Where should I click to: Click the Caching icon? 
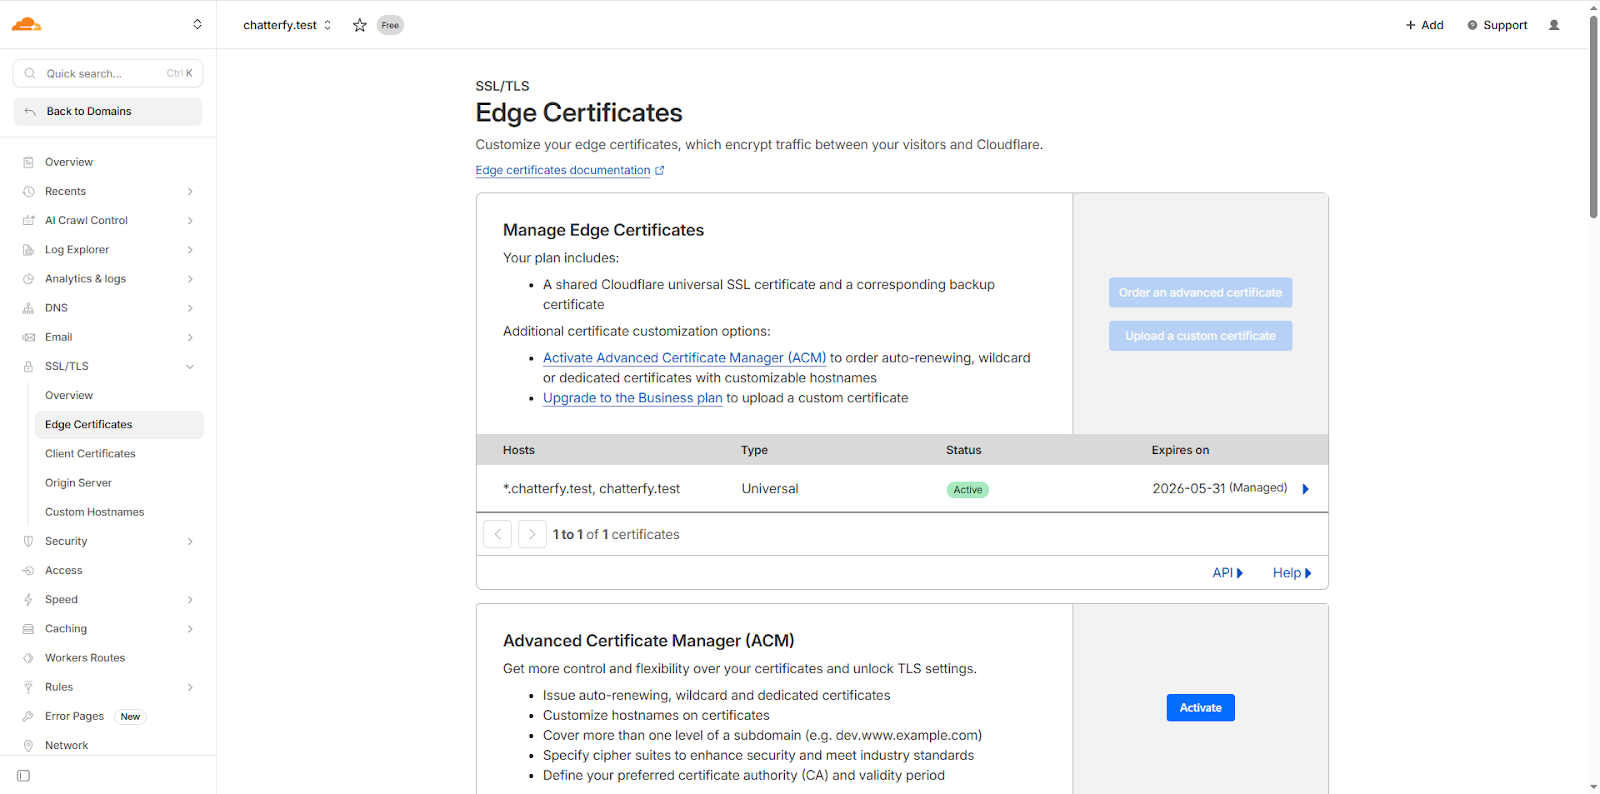(x=28, y=629)
